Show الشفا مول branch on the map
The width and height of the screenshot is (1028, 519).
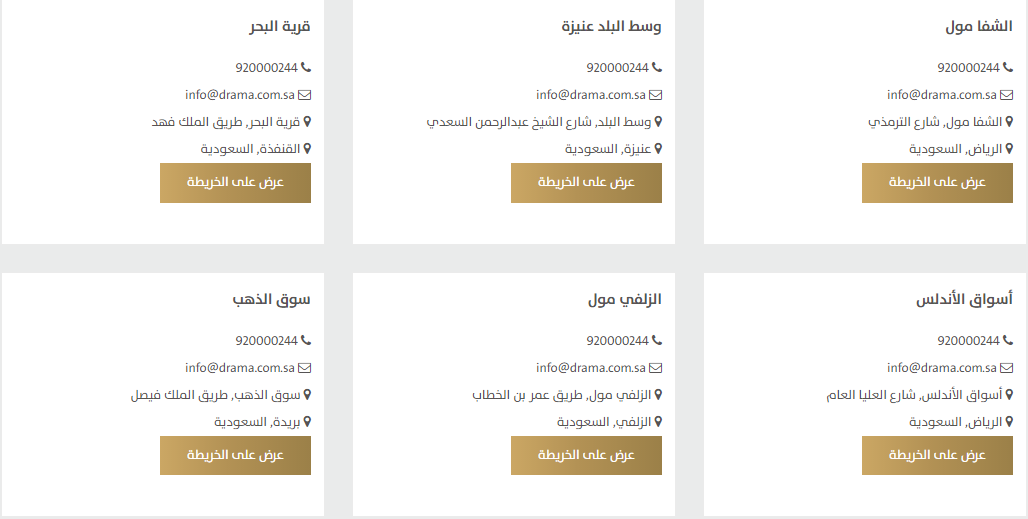click(x=937, y=183)
